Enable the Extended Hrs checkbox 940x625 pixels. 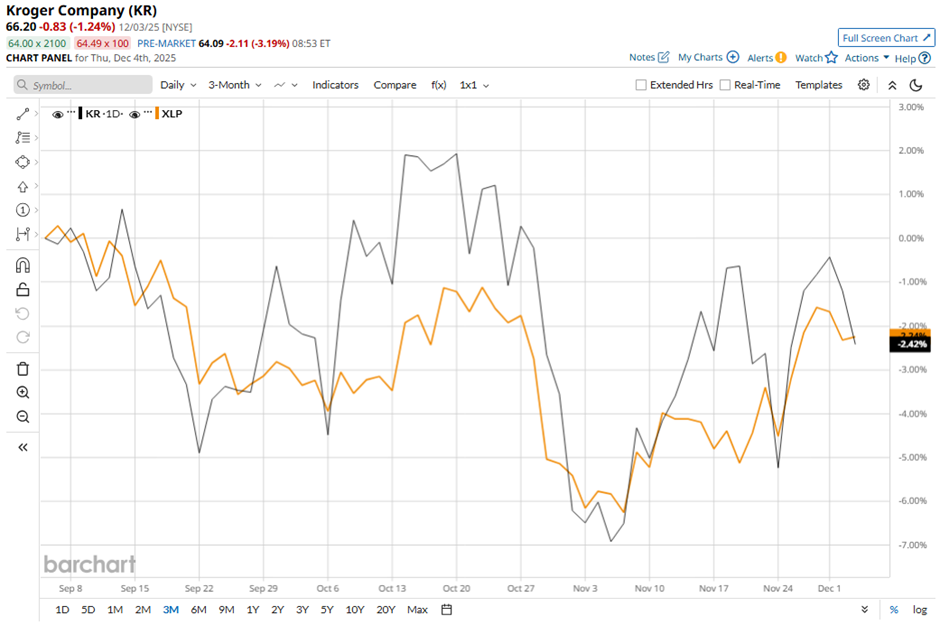tap(641, 85)
